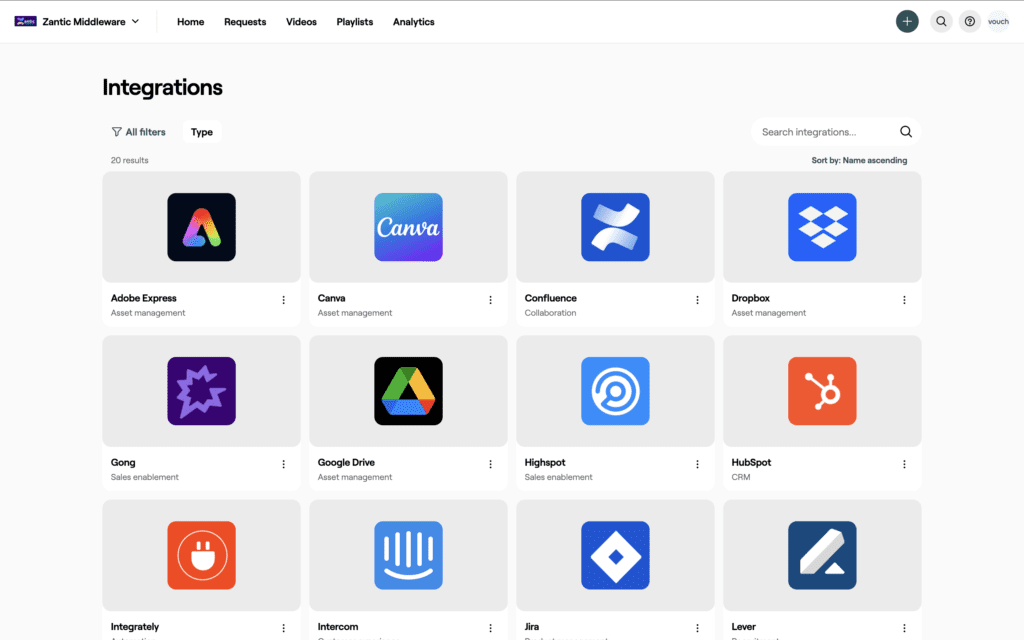This screenshot has height=640, width=1024.
Task: Open the vouch account avatar
Action: point(999,22)
